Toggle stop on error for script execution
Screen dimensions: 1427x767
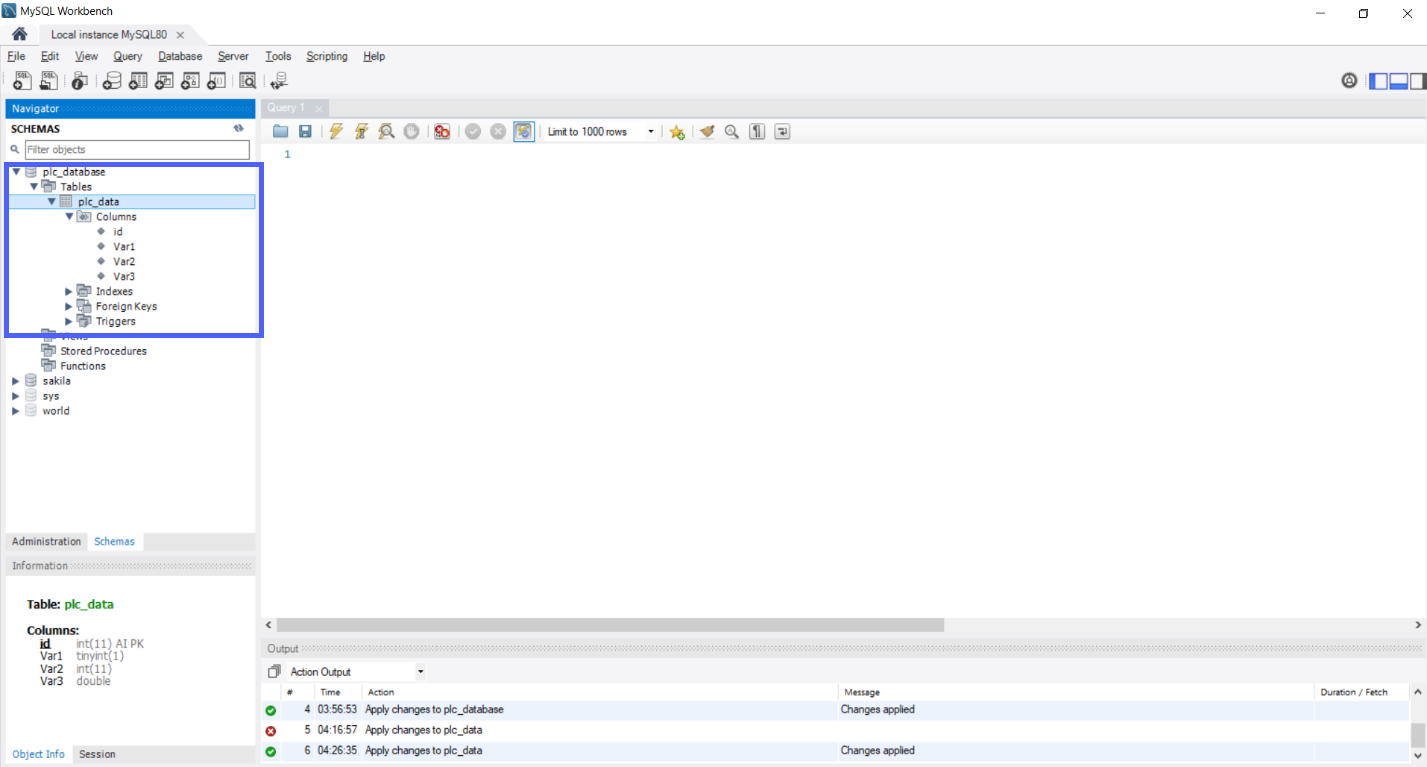coord(442,131)
